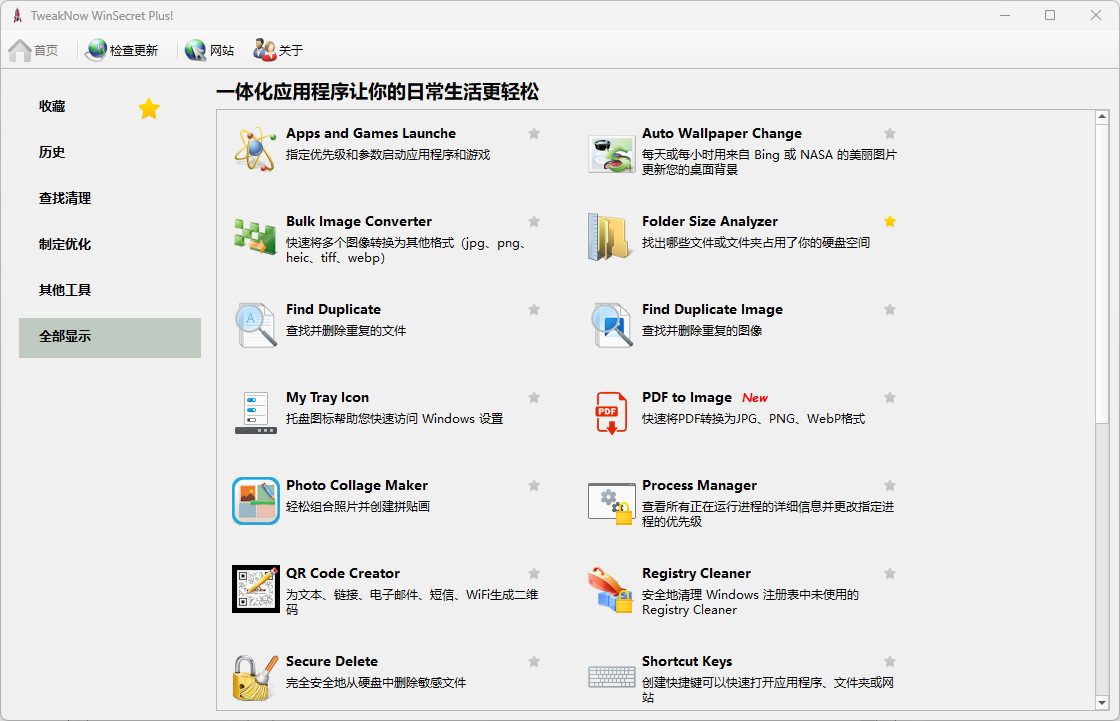
Task: Star the Find Duplicate Image tool
Action: pos(890,309)
